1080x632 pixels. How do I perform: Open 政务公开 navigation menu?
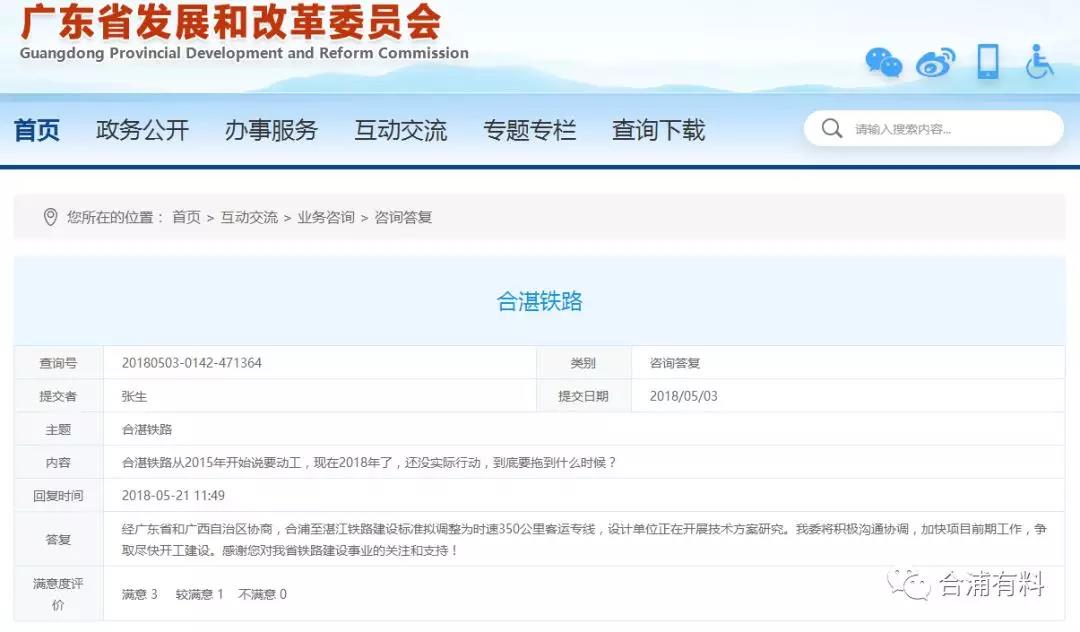pyautogui.click(x=142, y=130)
